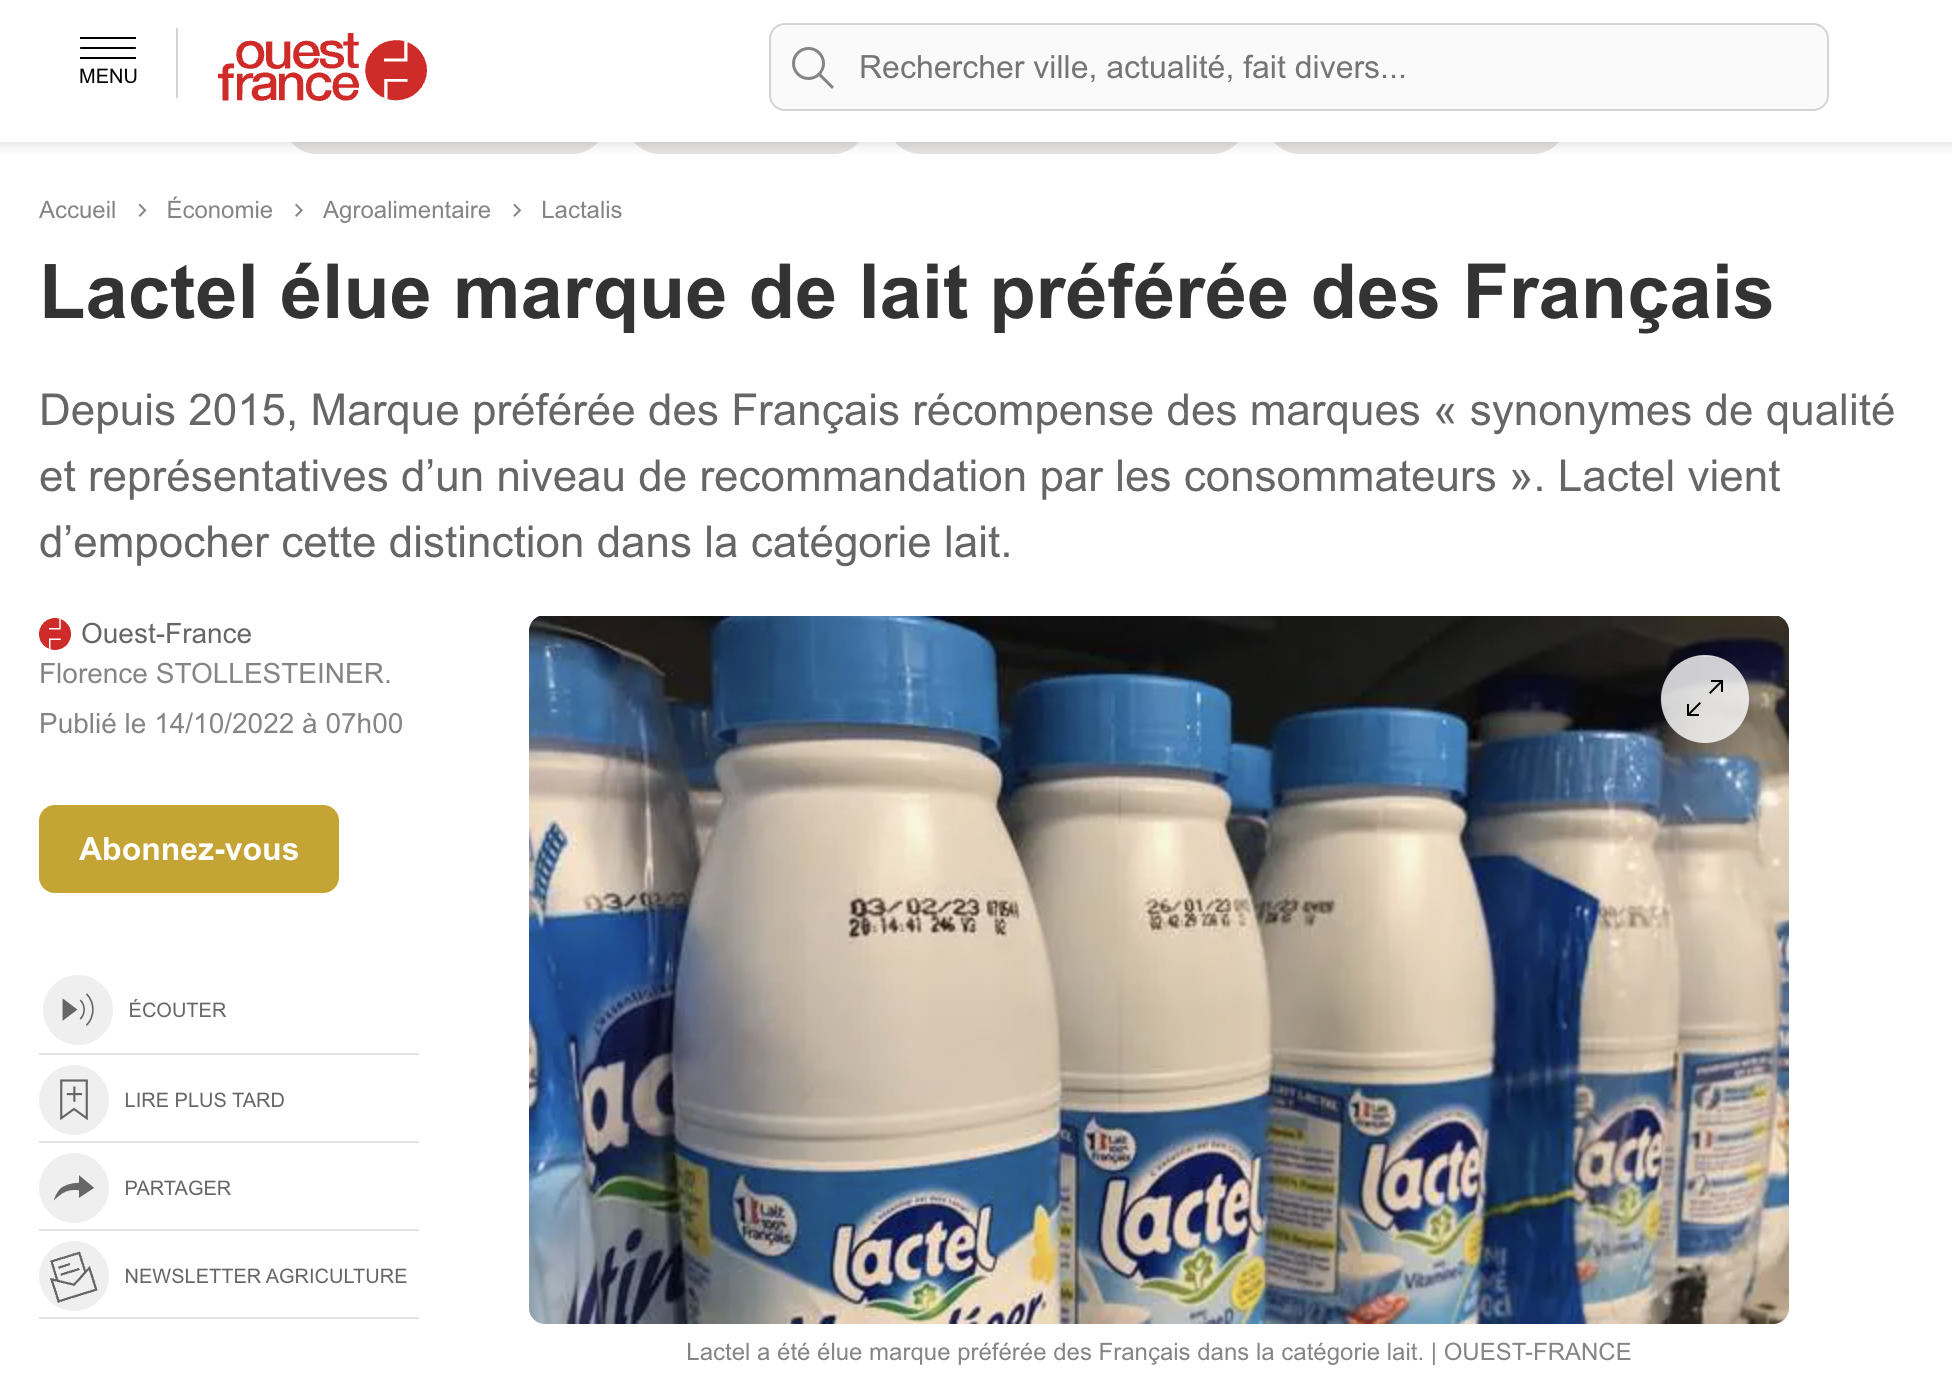Click the small red Ouest-France author badge
Viewport: 1952px width, 1396px height.
click(55, 634)
